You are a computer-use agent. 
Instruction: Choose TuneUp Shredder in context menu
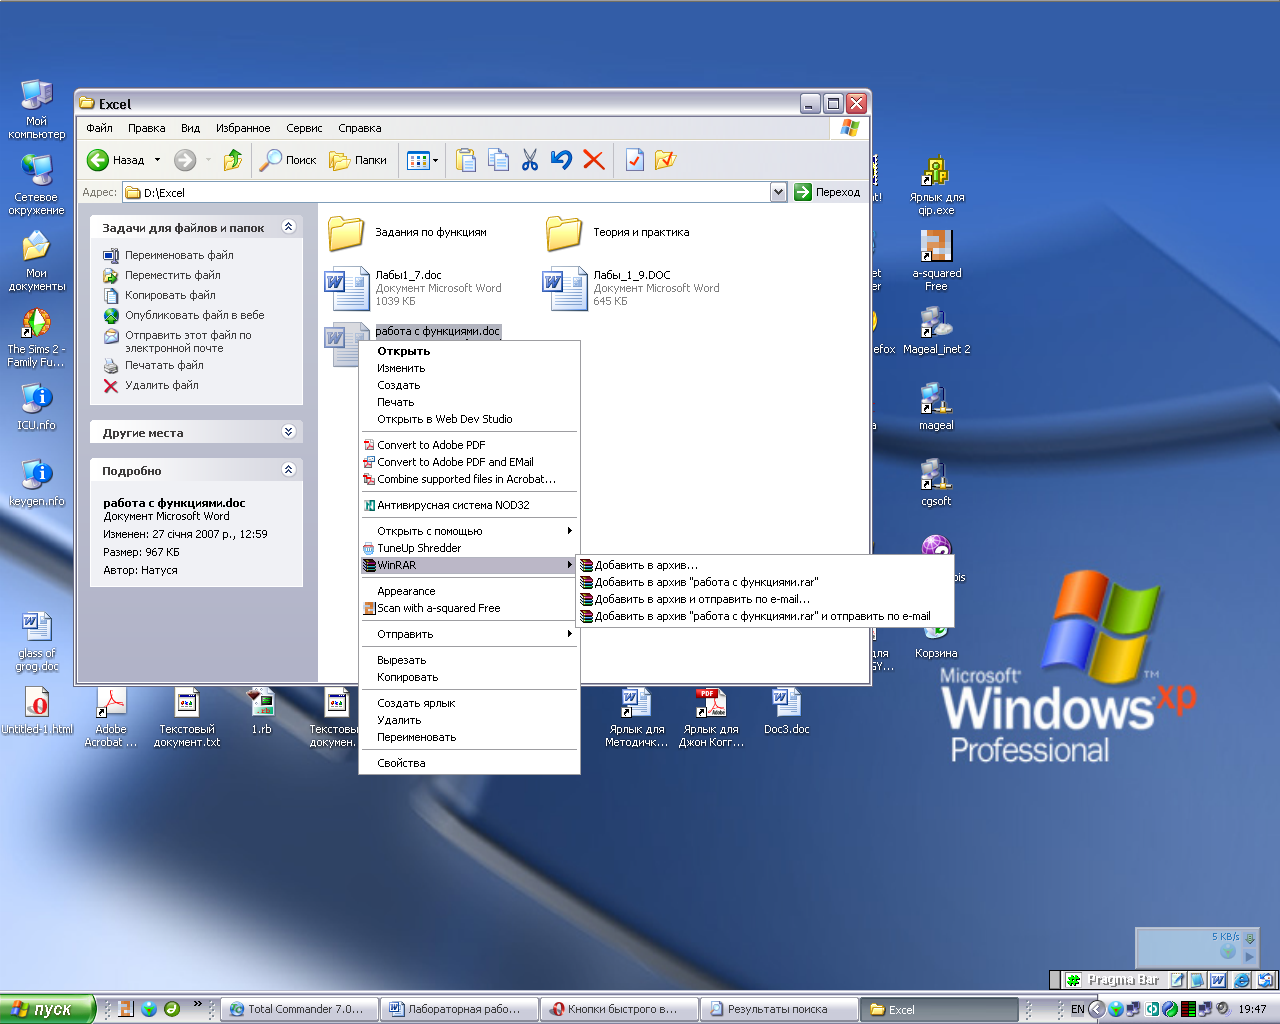click(469, 548)
